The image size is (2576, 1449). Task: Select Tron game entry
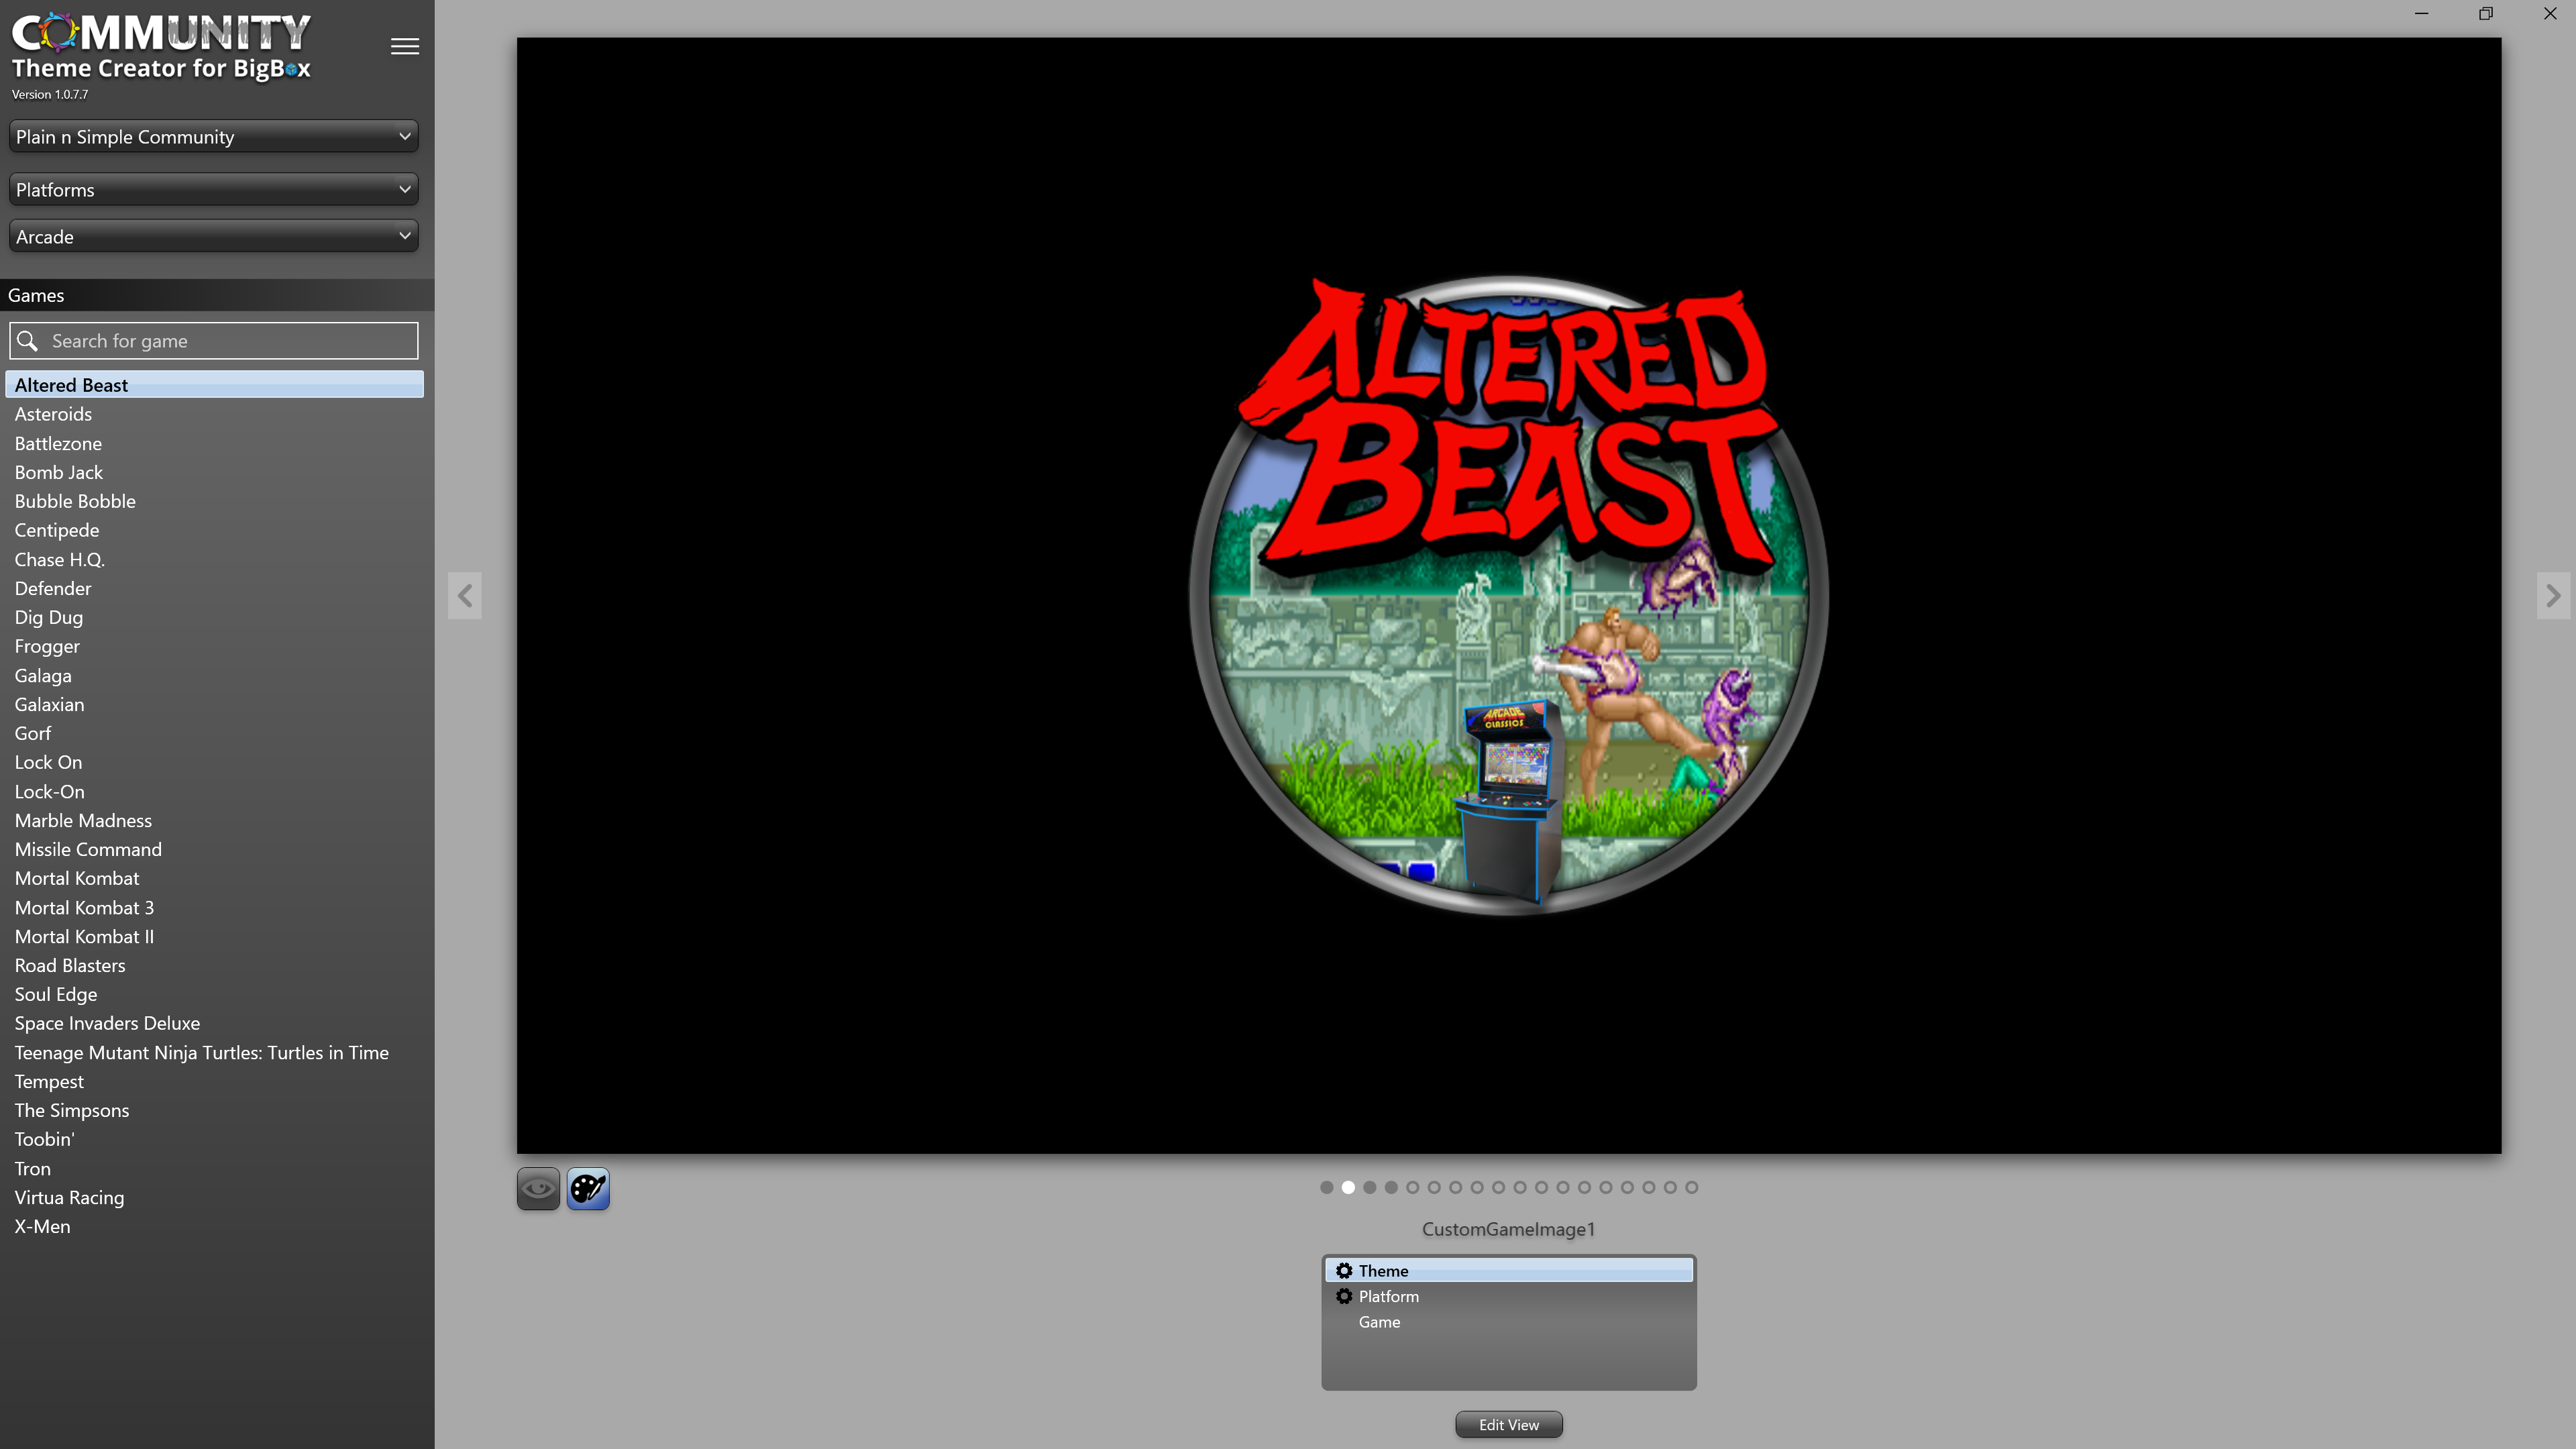coord(214,1169)
